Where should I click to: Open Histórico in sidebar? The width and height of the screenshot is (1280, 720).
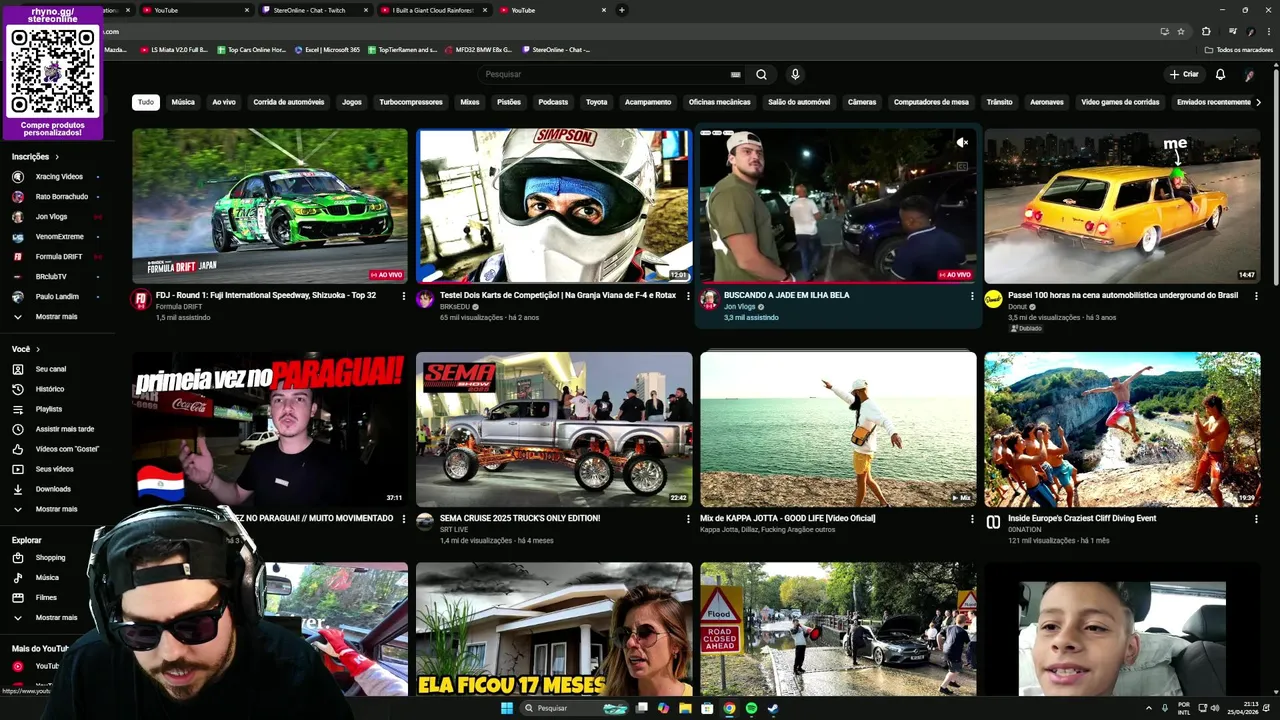[x=50, y=389]
